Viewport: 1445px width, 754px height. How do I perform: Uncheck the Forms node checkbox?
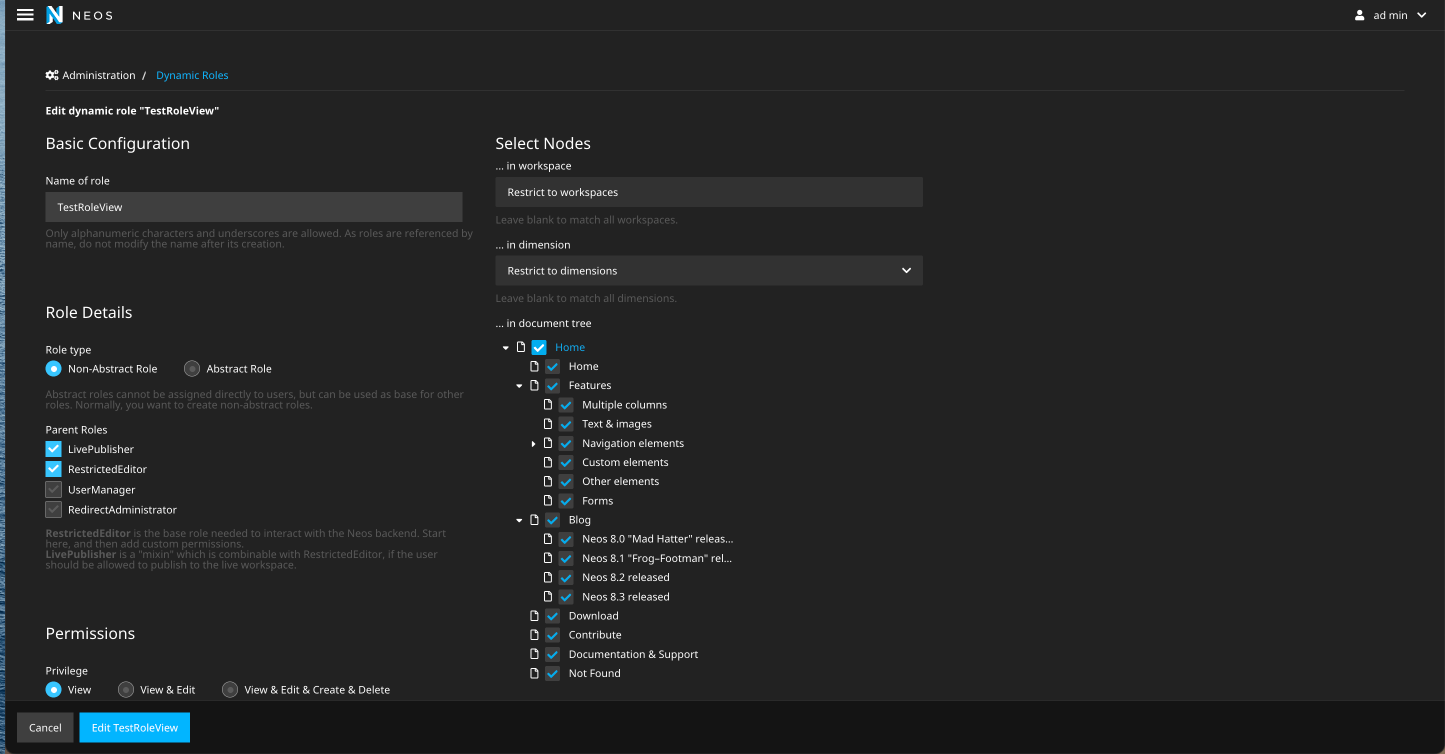[x=566, y=500]
